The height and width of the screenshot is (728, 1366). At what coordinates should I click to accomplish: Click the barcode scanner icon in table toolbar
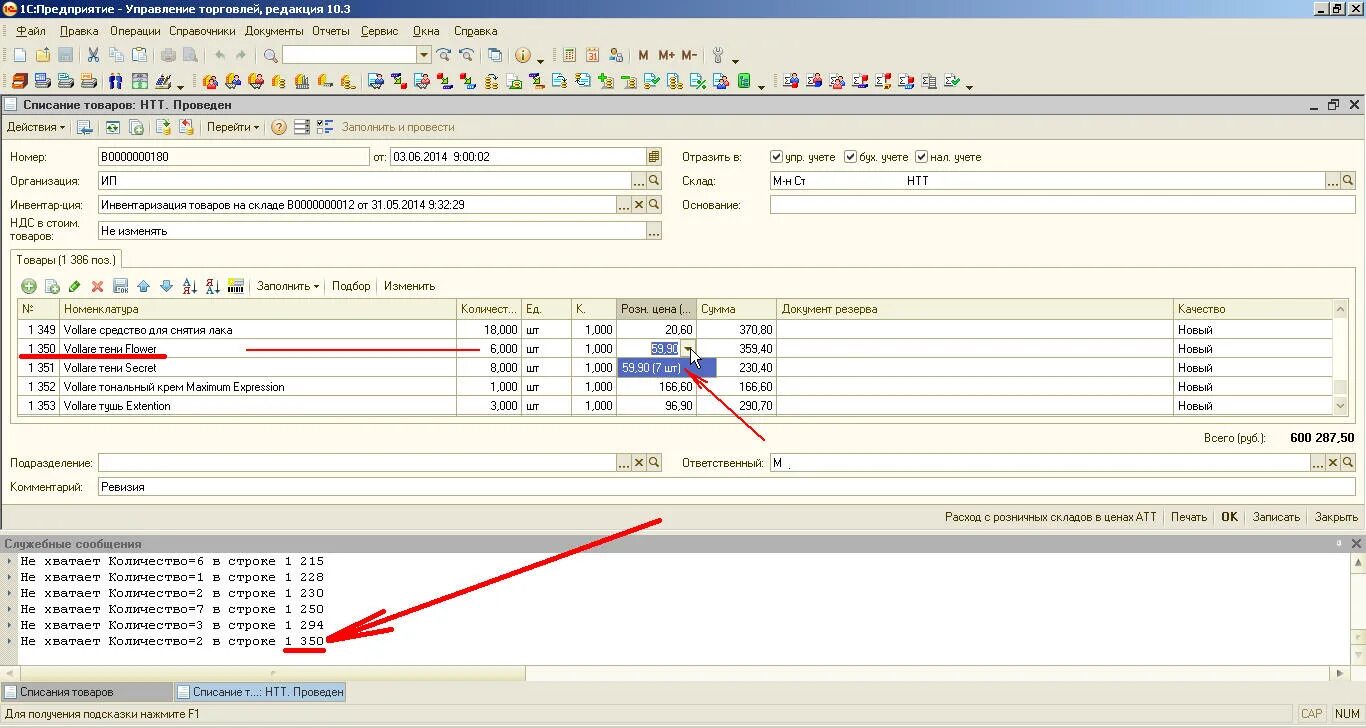(x=236, y=286)
